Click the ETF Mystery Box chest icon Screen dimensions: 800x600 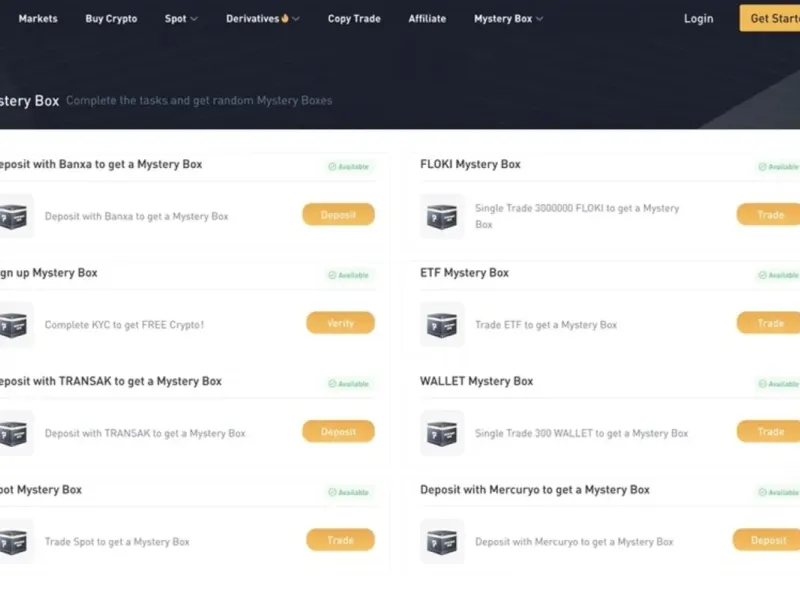(441, 324)
